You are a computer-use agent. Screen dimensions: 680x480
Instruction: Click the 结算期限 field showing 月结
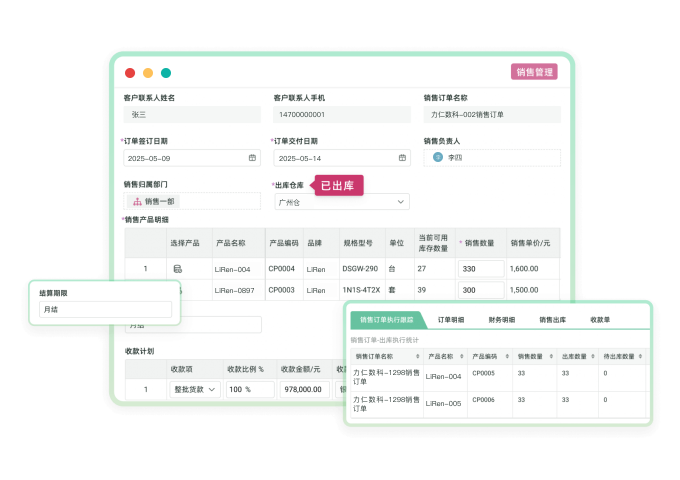[x=105, y=310]
